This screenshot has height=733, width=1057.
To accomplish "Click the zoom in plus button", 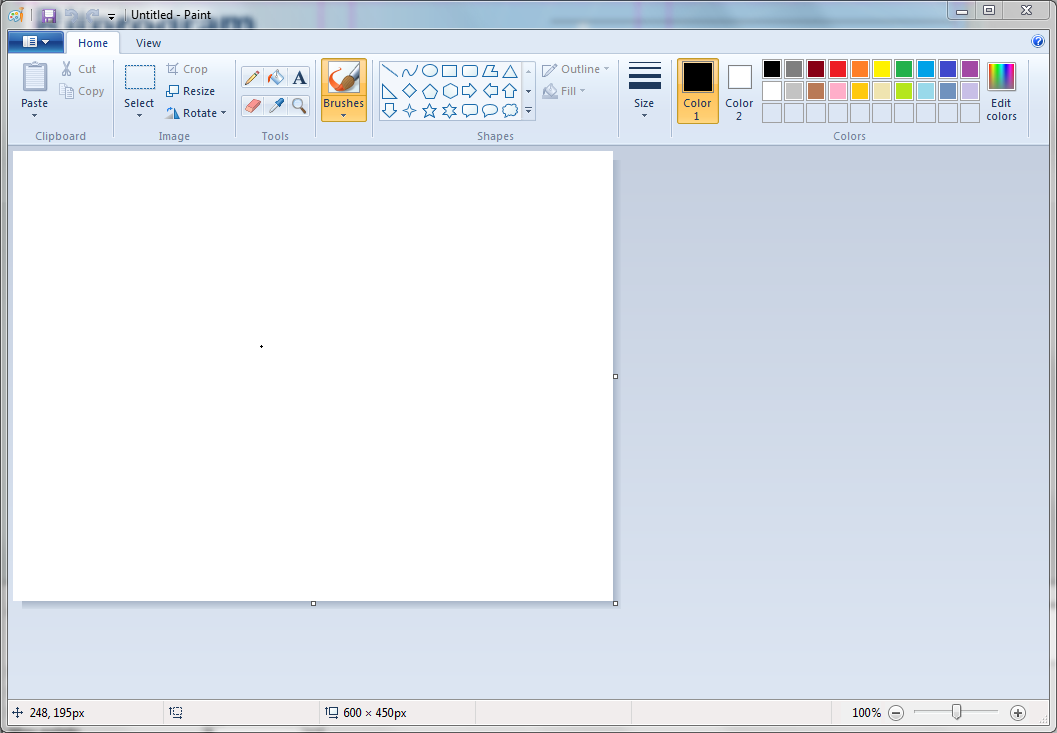I will click(x=1018, y=713).
